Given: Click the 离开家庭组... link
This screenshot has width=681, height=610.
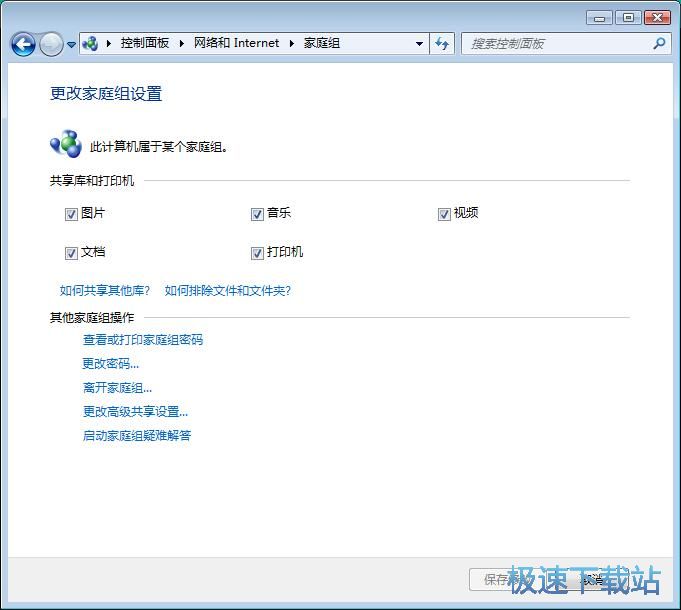Looking at the screenshot, I should coord(117,387).
